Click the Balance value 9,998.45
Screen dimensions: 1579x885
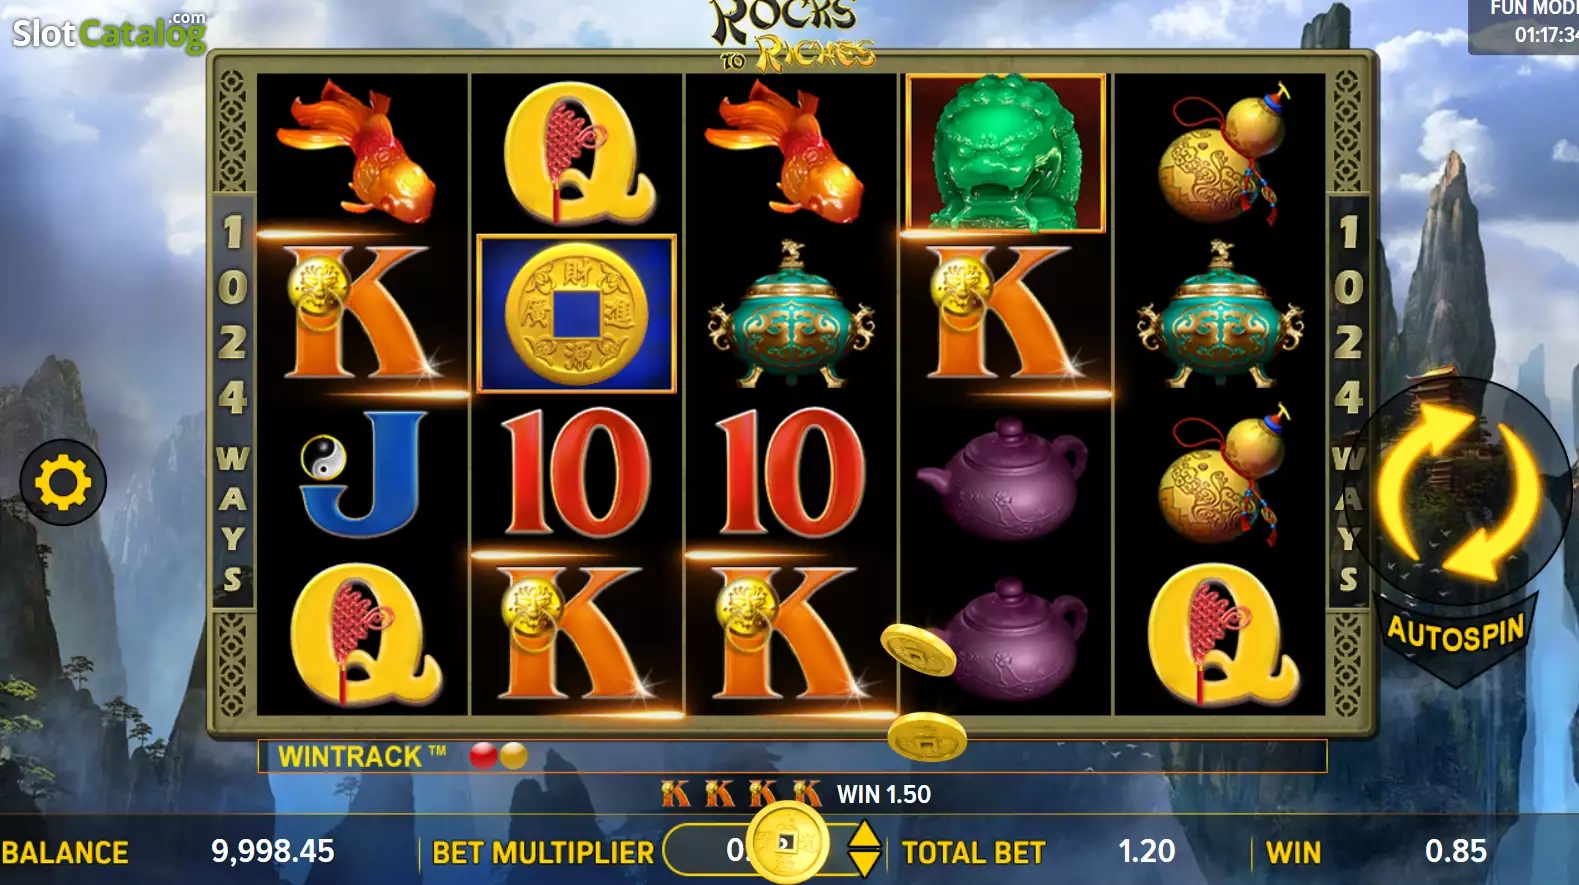(x=272, y=851)
